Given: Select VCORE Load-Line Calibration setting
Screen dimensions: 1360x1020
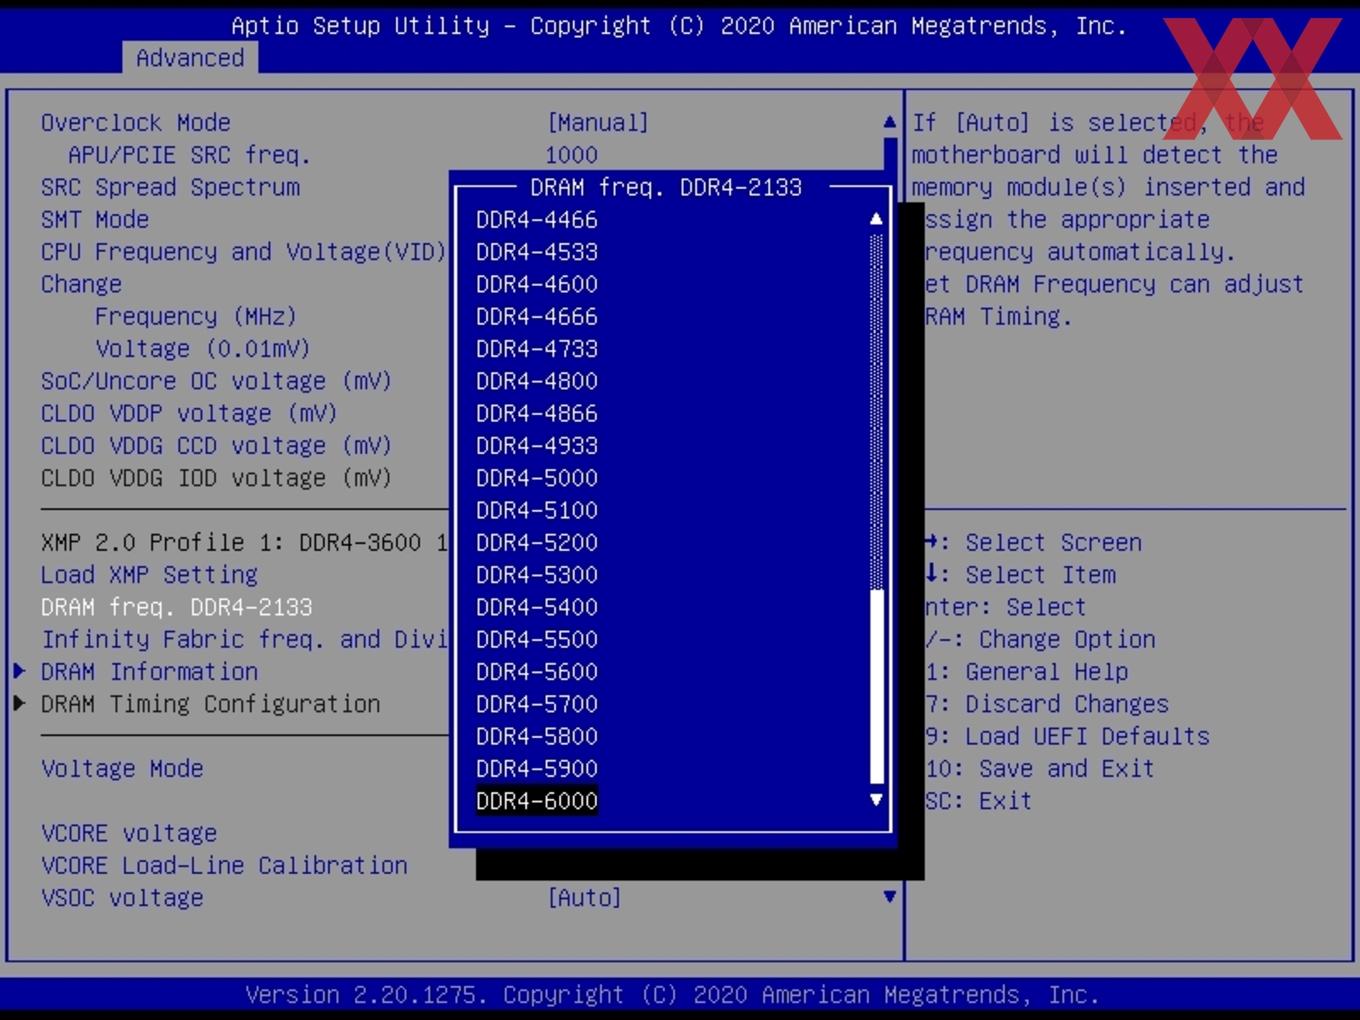Looking at the screenshot, I should pos(224,866).
